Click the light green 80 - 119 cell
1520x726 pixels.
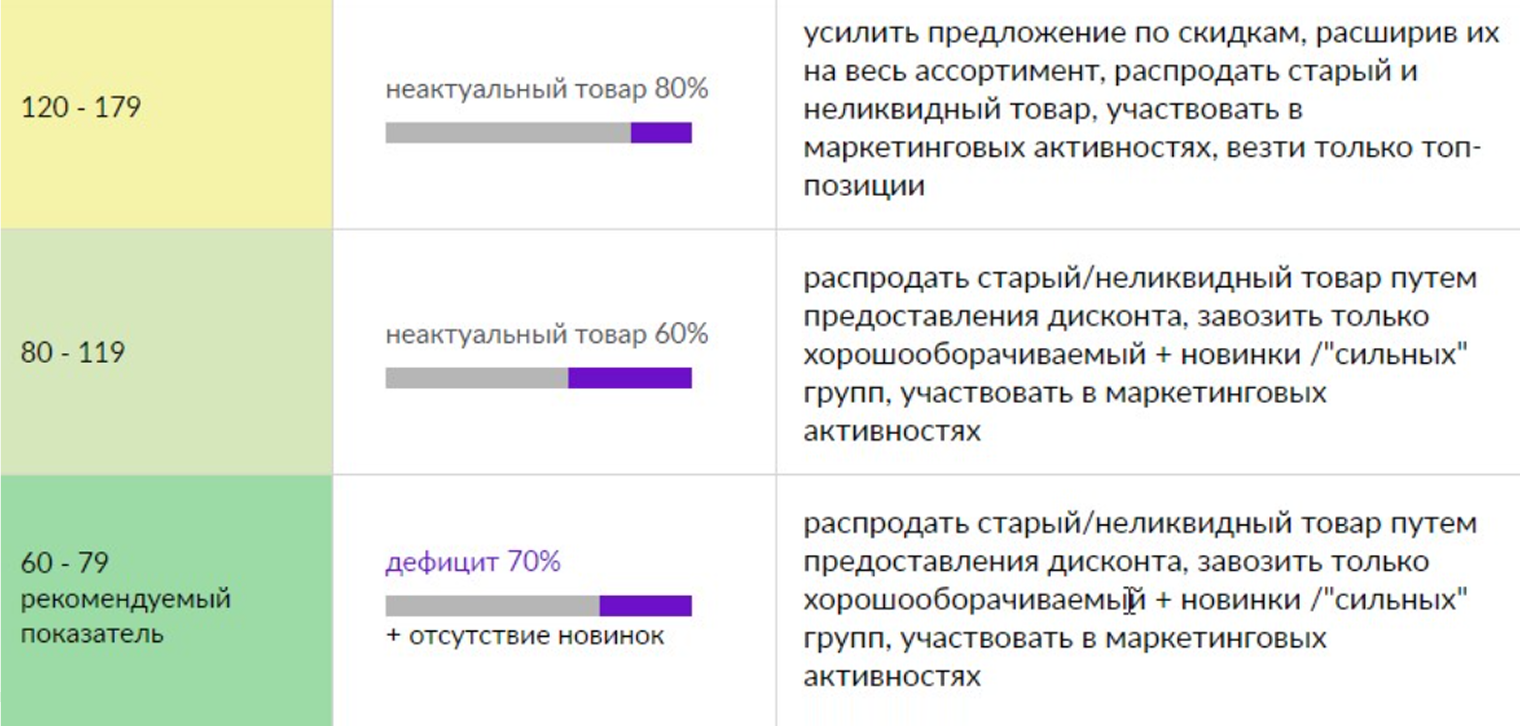tap(166, 352)
